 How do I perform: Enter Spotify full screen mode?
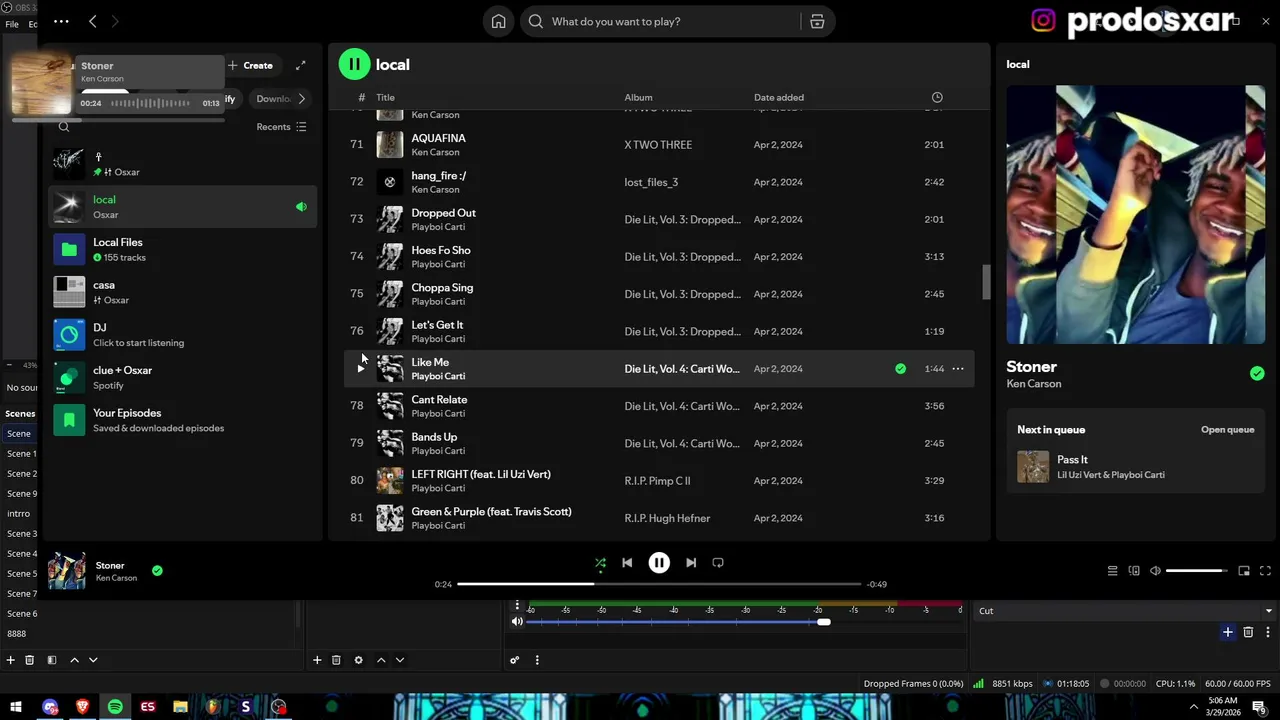point(1265,571)
